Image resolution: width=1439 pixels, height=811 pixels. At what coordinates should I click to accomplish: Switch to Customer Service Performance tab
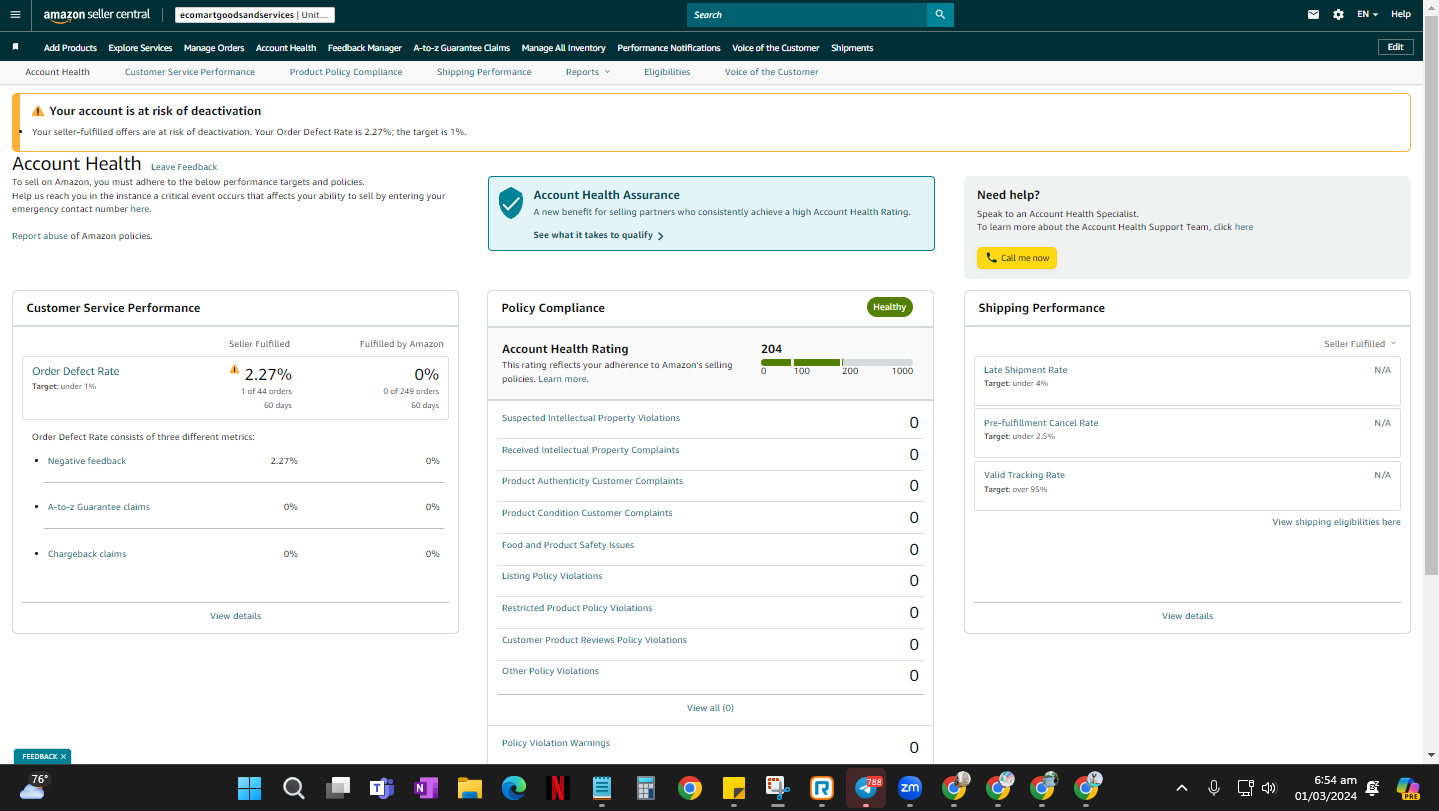[190, 72]
